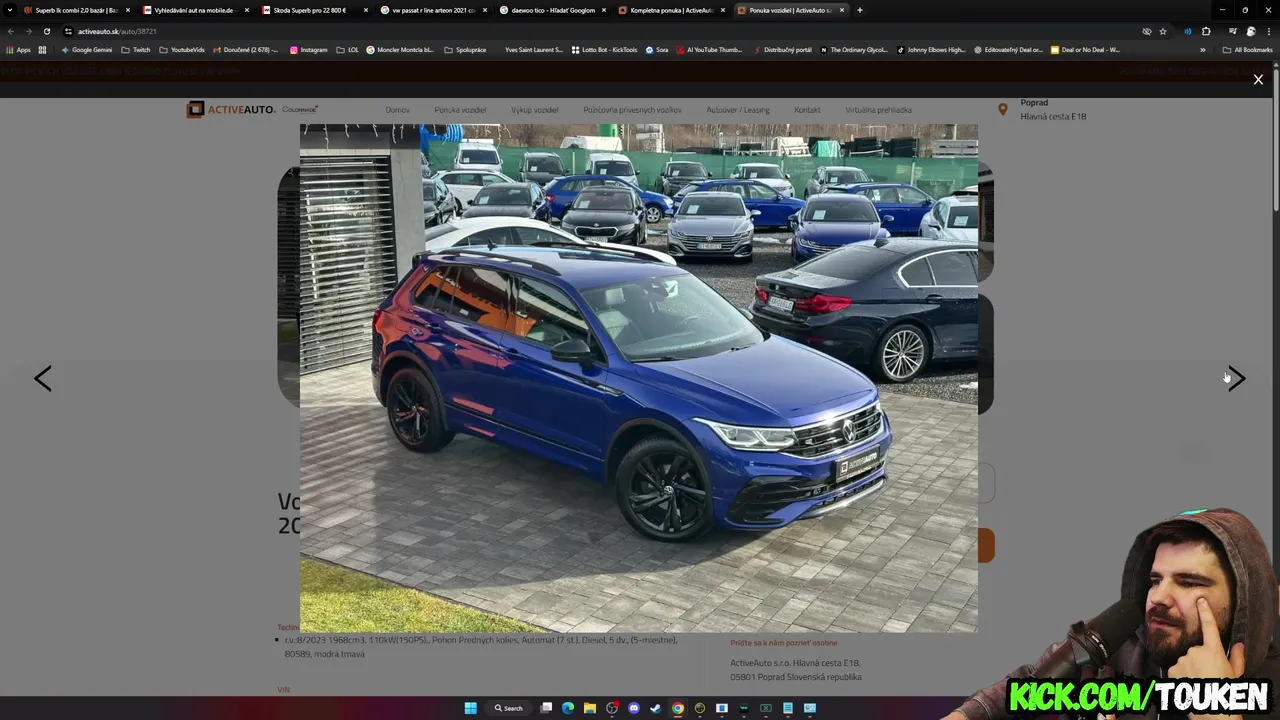Open Sora bookmark

pos(657,50)
